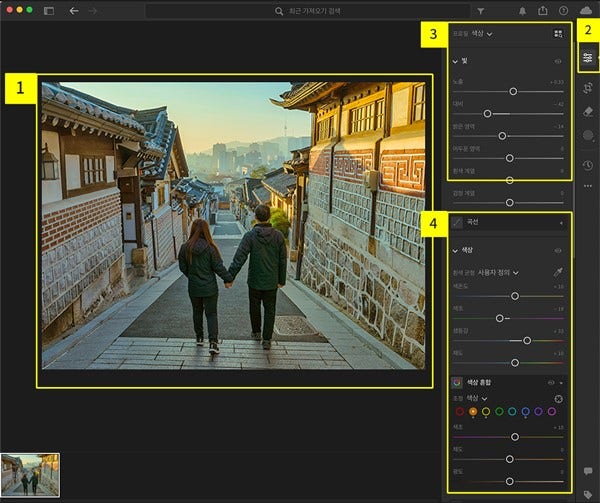Select the Crop and Rotate tool
The height and width of the screenshot is (503, 600).
coord(588,86)
